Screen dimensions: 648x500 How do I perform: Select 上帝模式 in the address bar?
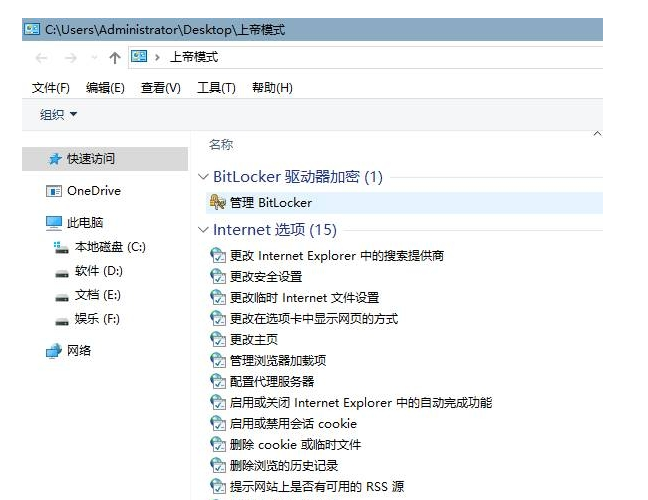pyautogui.click(x=194, y=57)
